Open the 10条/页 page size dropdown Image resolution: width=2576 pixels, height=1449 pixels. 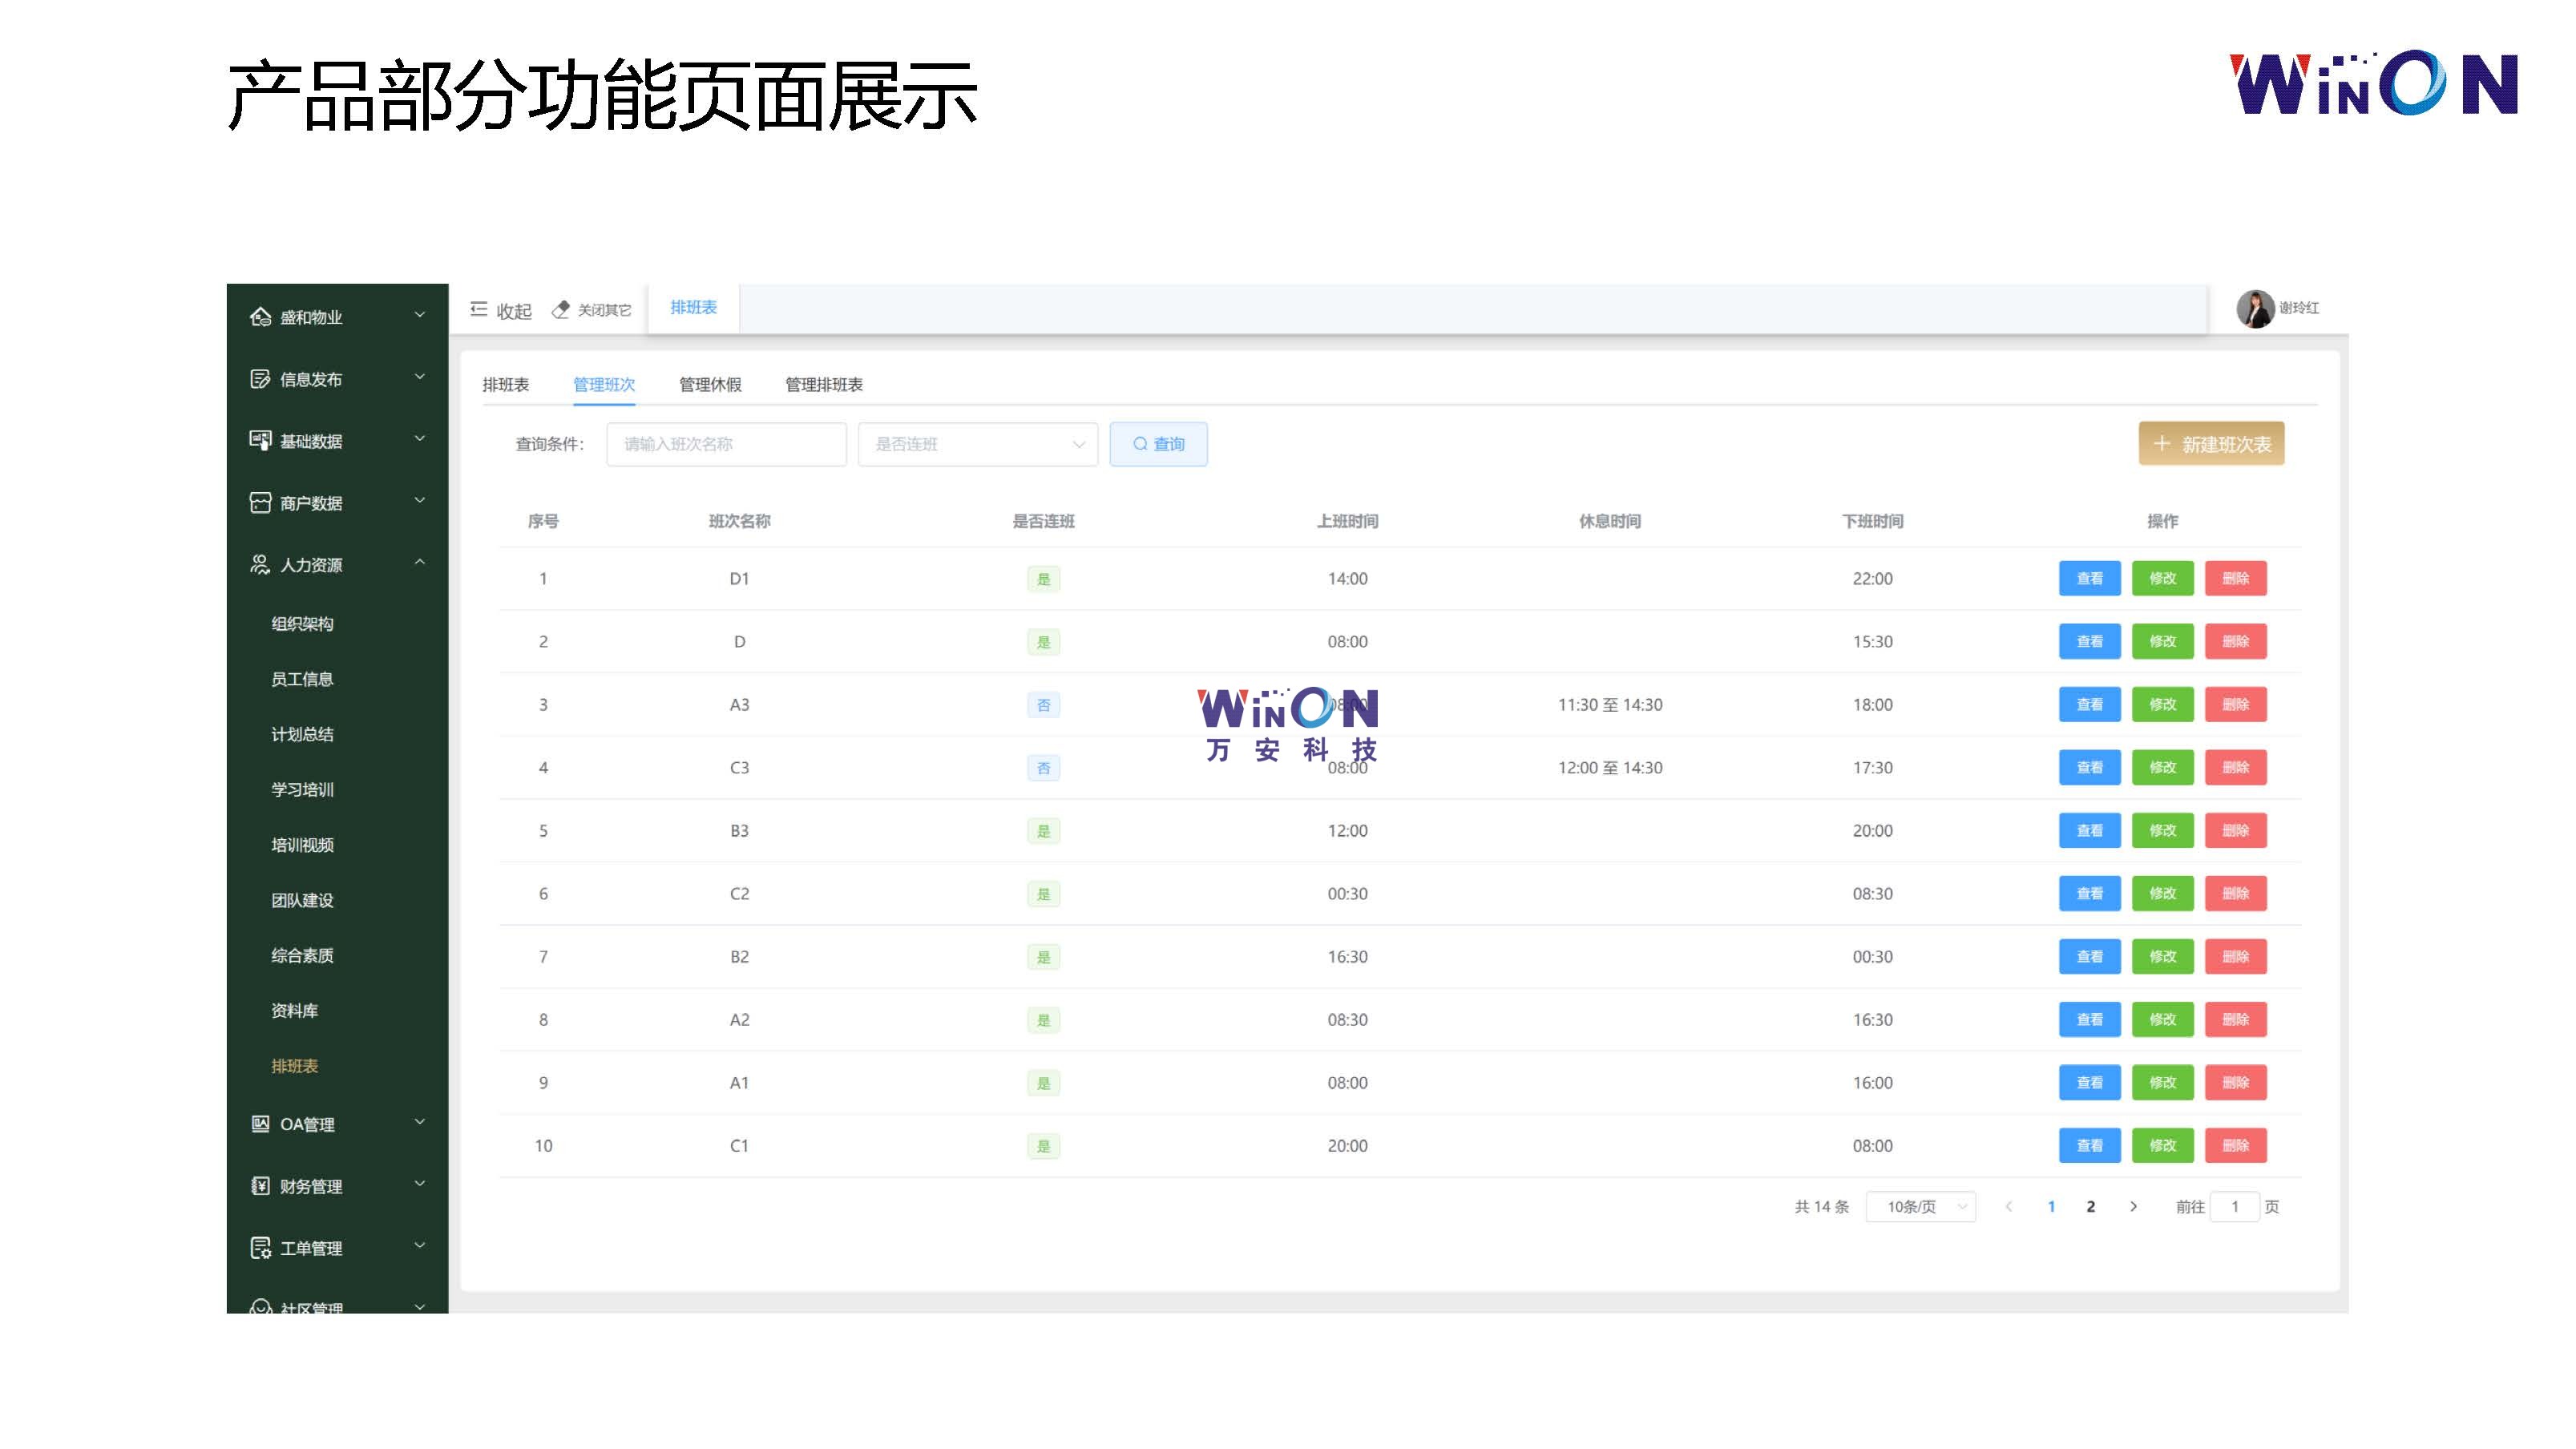pos(1921,1207)
